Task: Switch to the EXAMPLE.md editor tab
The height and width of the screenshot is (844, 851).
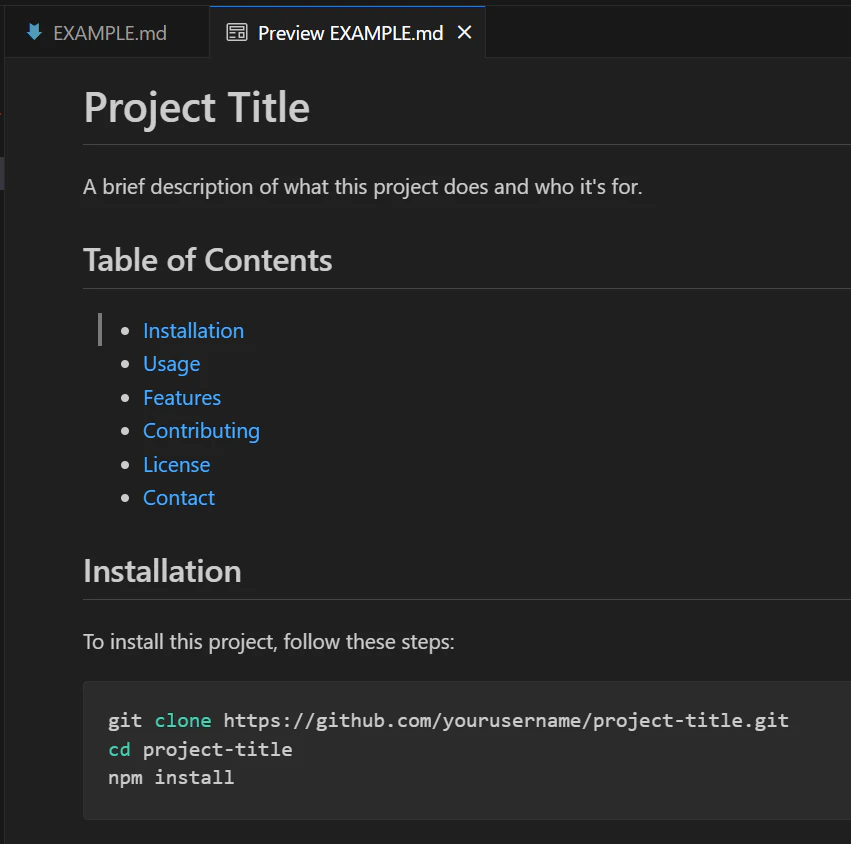Action: tap(106, 33)
